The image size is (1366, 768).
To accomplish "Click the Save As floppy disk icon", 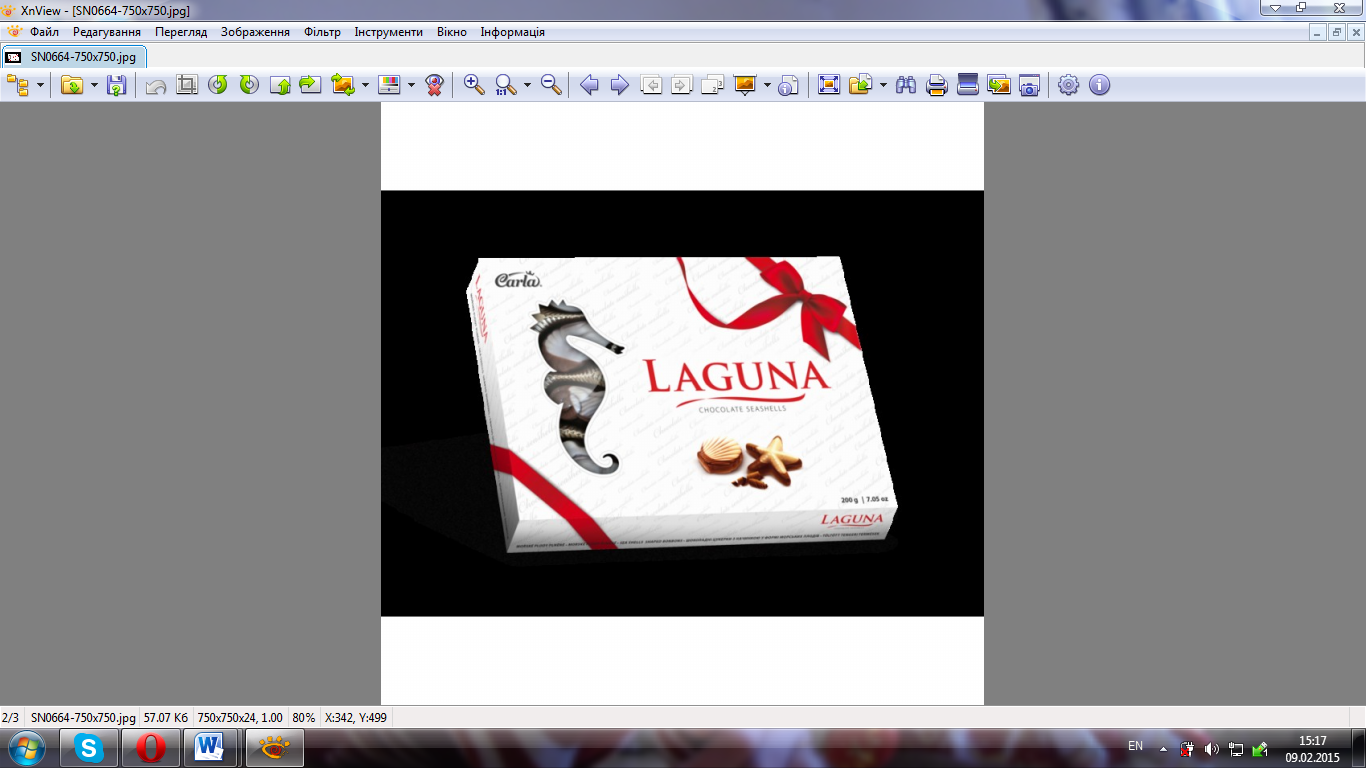I will point(117,85).
